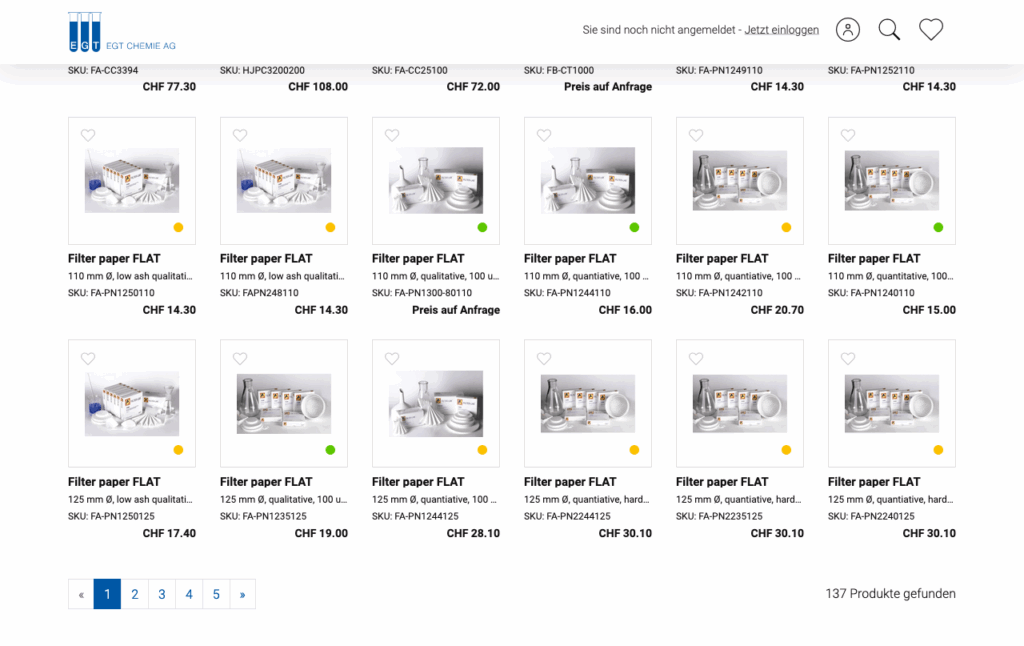The image size is (1024, 646).
Task: Open Filter paper FLAT title for FA-PN1244110
Action: [570, 259]
